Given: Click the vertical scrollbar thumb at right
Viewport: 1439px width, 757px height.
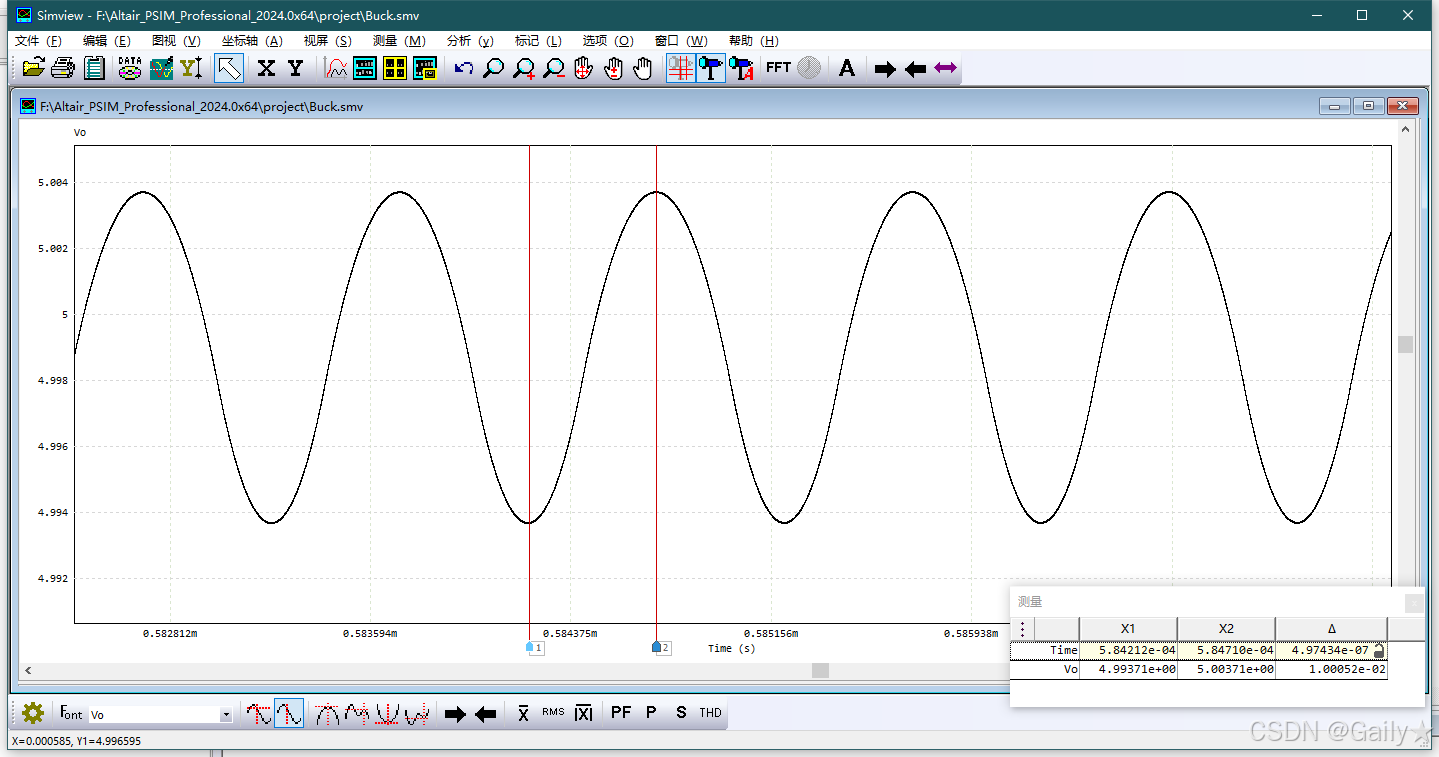Looking at the screenshot, I should click(1405, 344).
